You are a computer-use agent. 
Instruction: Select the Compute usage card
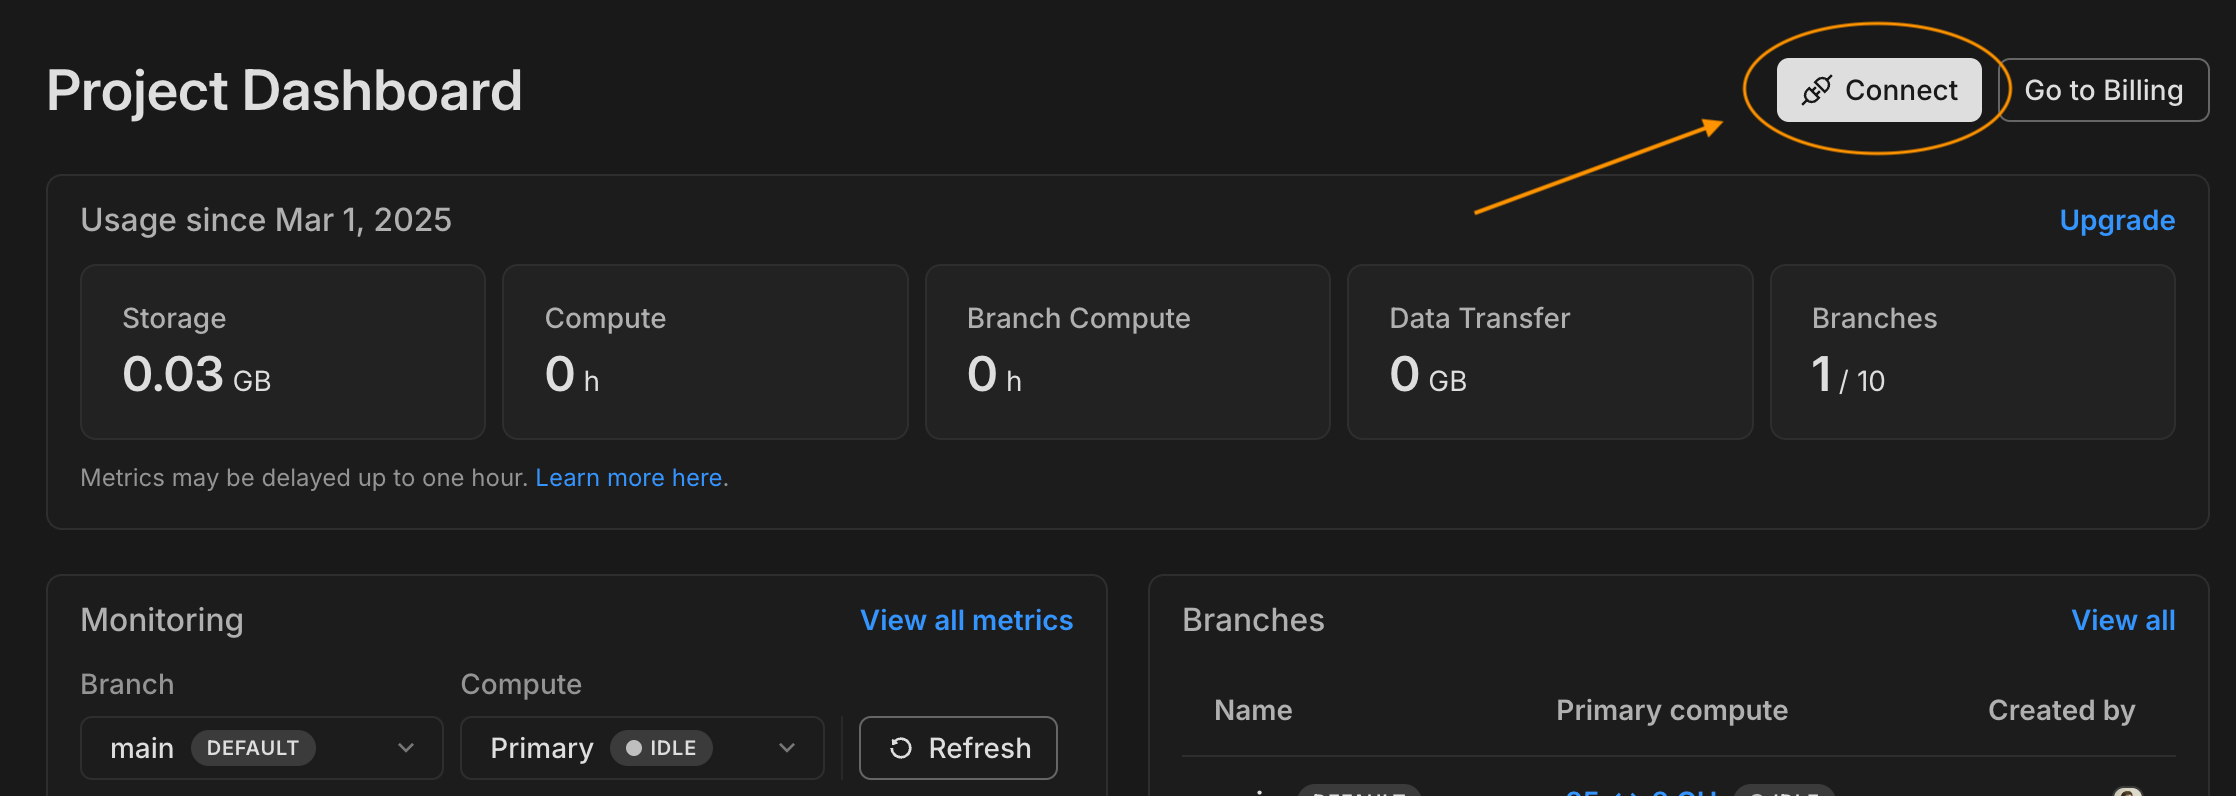705,352
